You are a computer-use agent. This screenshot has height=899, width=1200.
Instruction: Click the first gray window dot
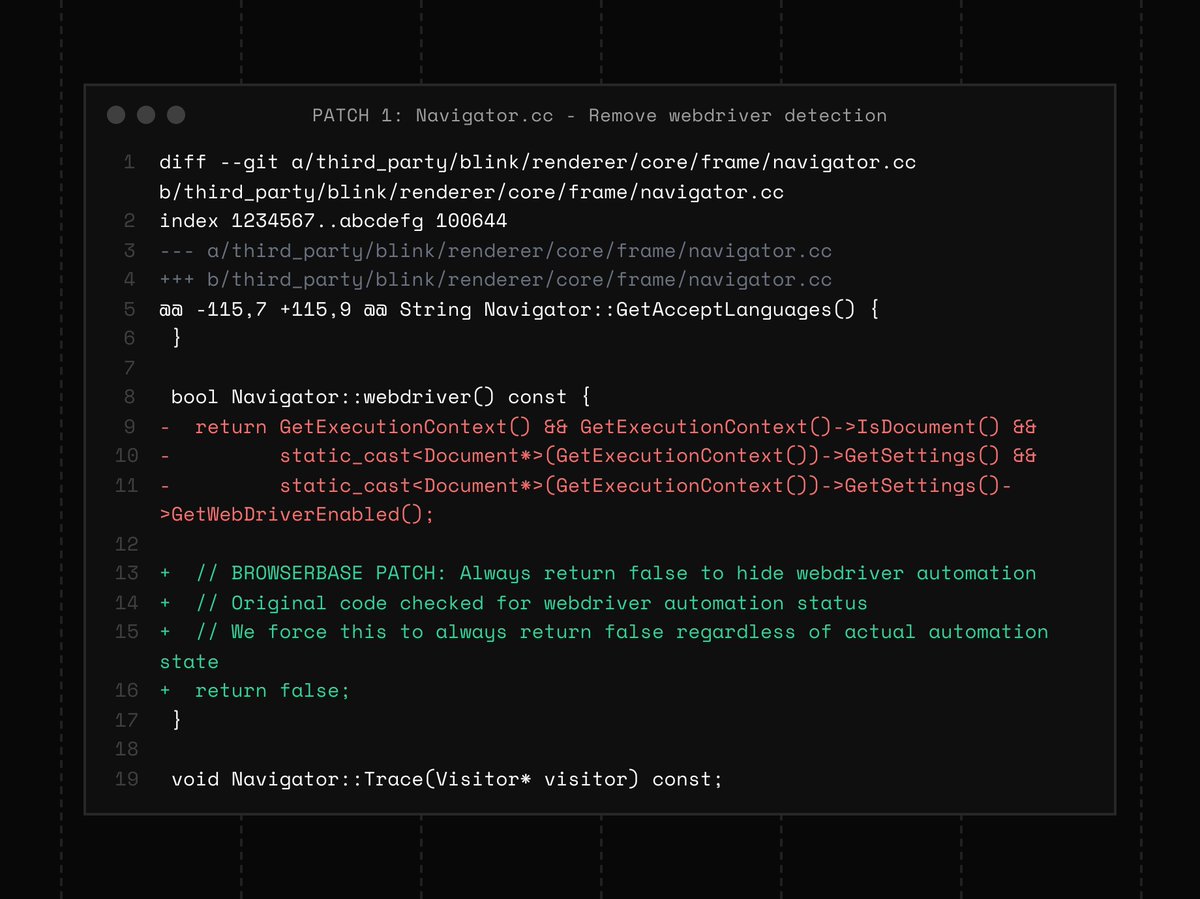coord(116,115)
